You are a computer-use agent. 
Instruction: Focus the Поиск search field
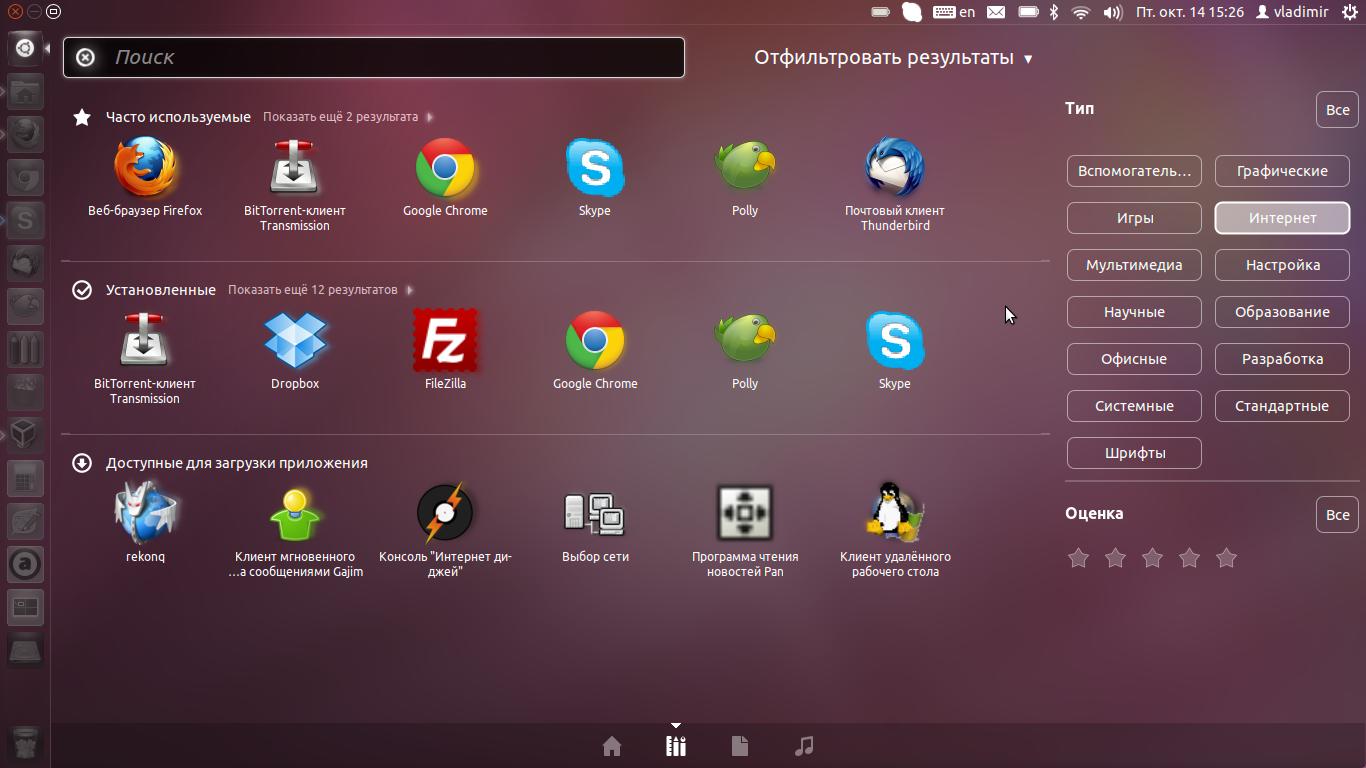pos(374,57)
